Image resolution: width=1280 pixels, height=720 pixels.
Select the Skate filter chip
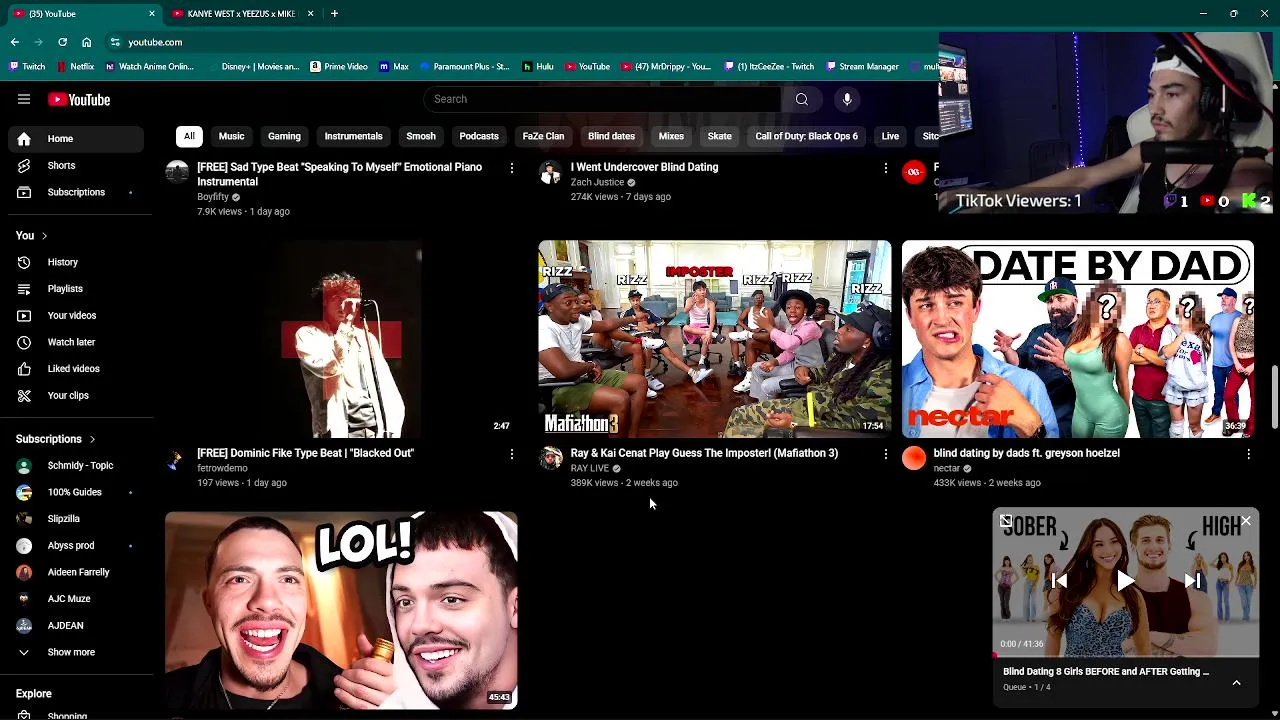pos(719,136)
